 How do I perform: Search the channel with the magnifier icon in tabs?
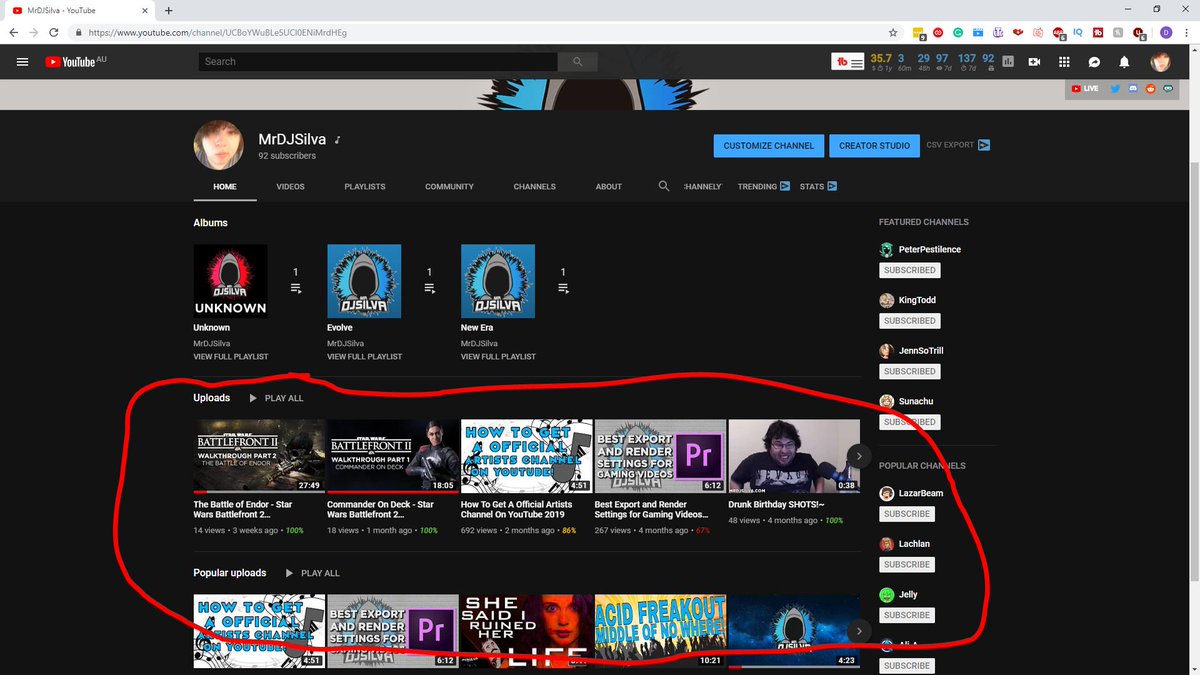tap(664, 186)
